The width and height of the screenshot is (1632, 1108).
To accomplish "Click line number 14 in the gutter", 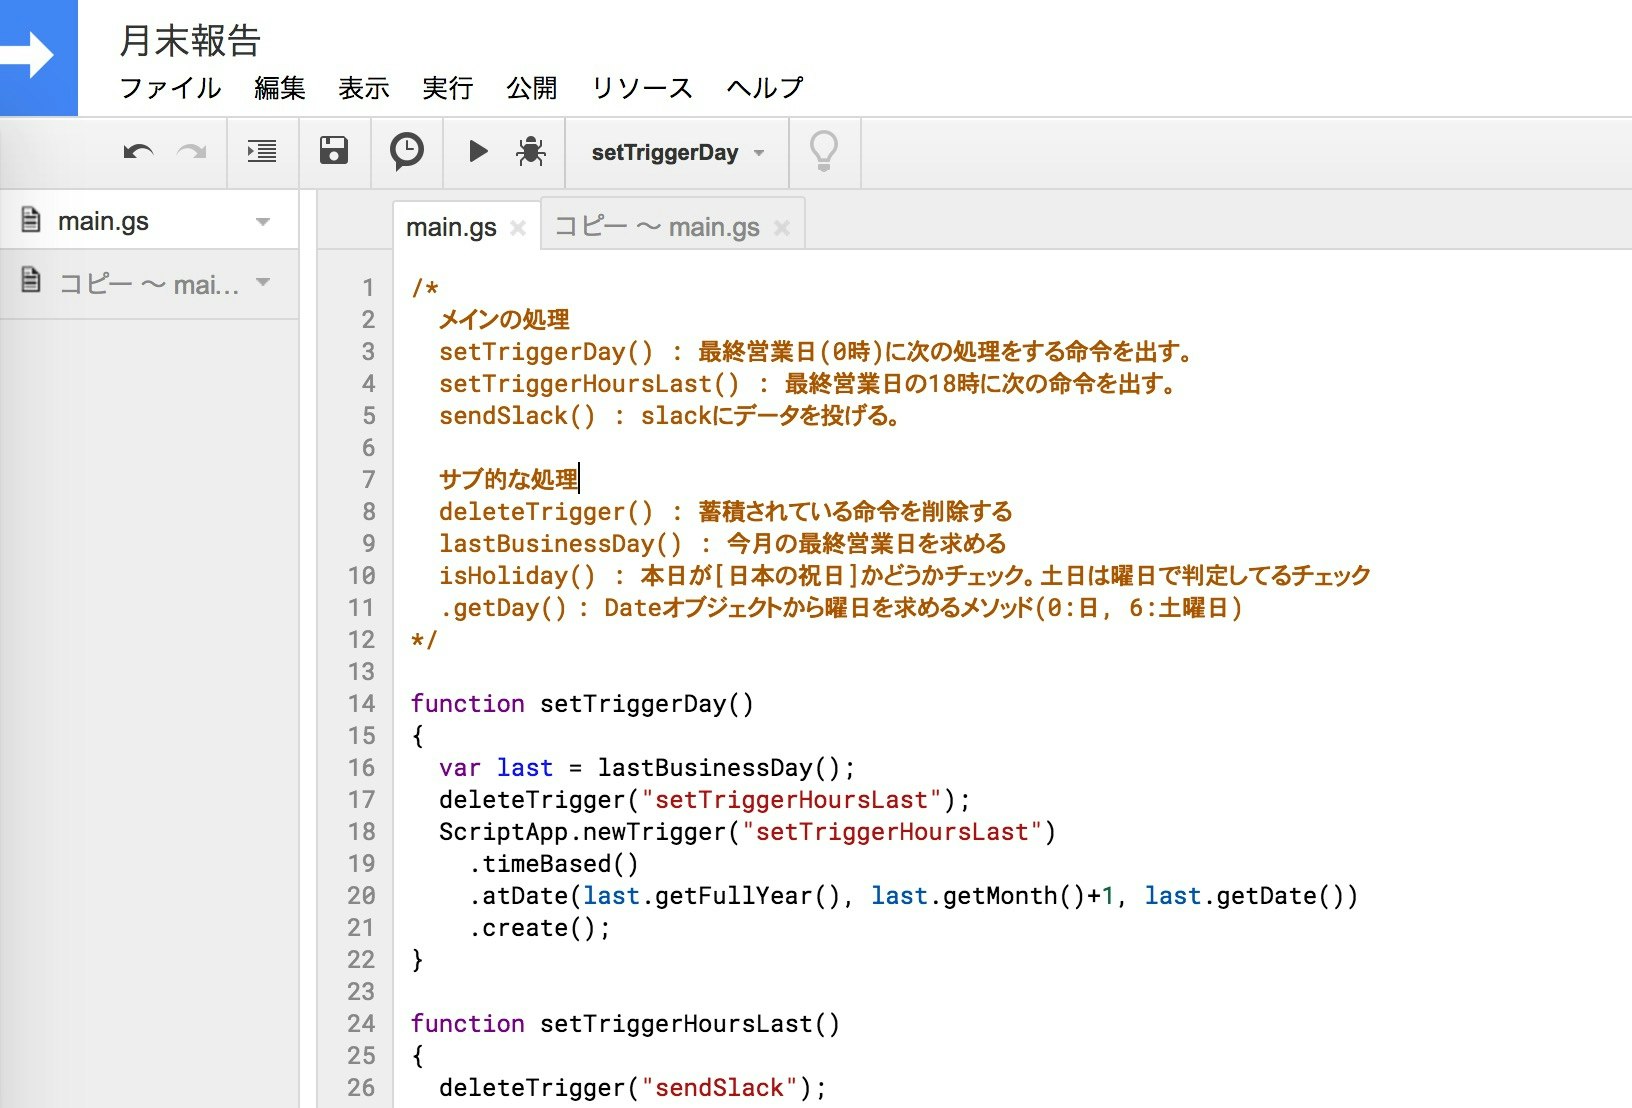I will (362, 704).
